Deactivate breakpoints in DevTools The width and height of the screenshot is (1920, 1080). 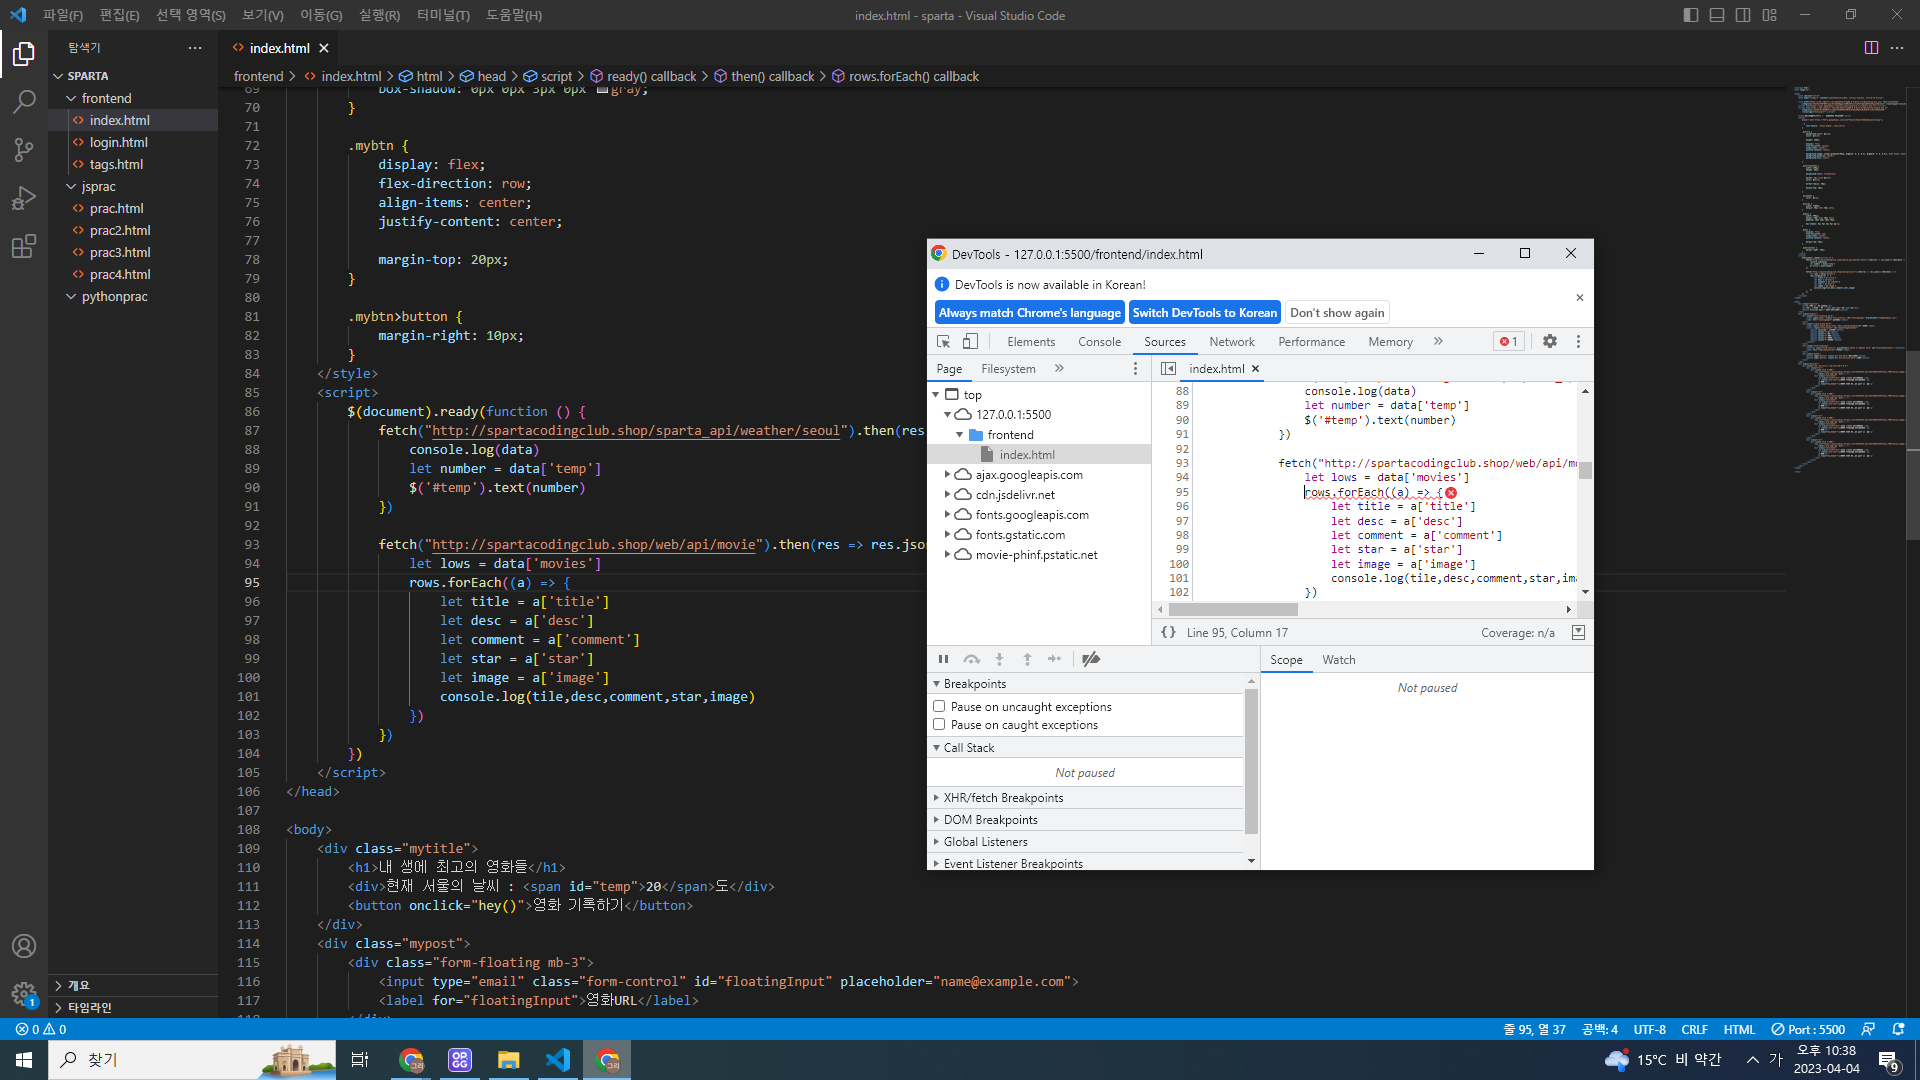[1091, 659]
